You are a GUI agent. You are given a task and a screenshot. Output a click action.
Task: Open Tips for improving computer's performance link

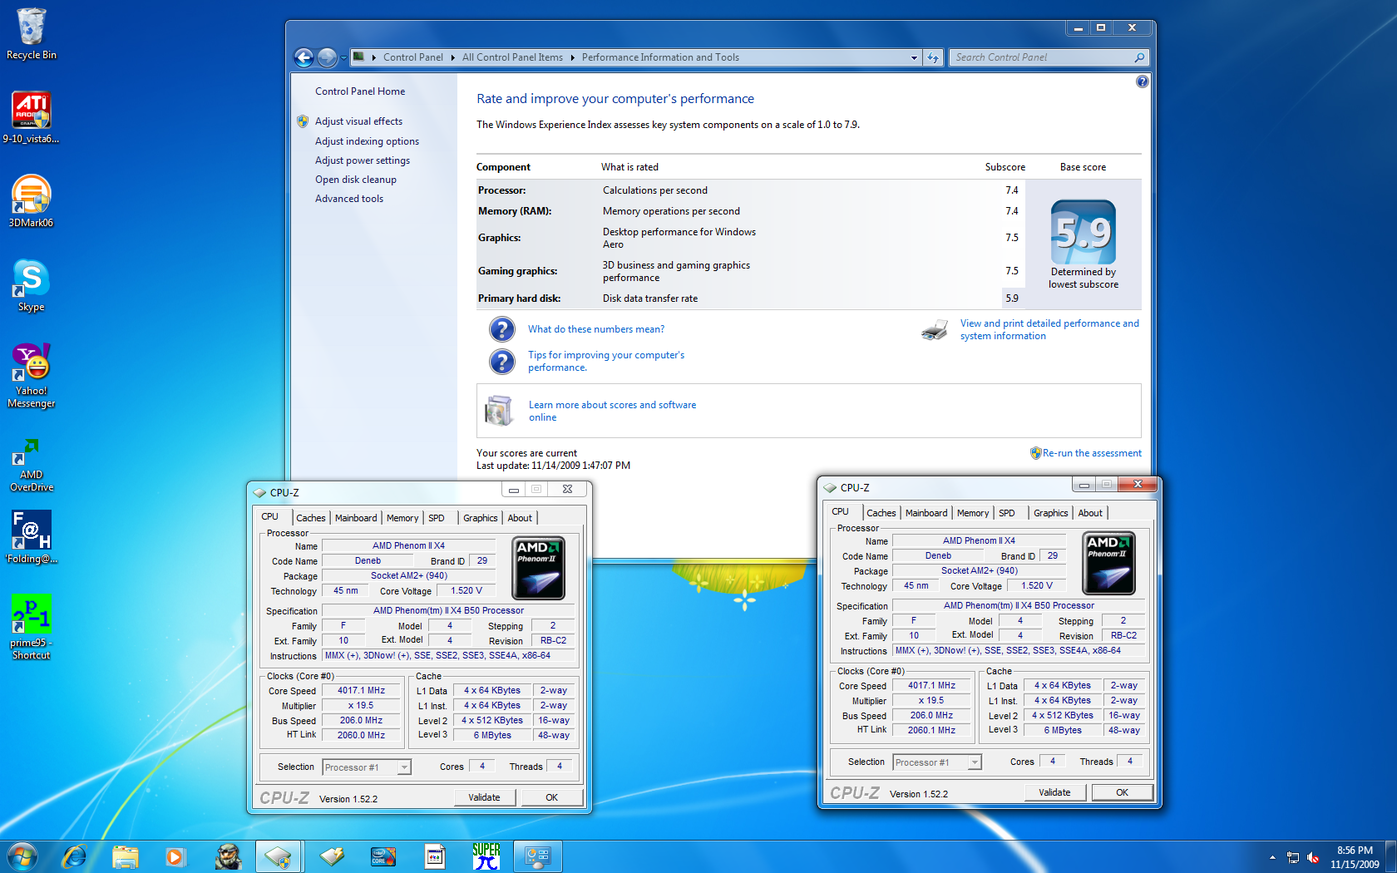606,361
